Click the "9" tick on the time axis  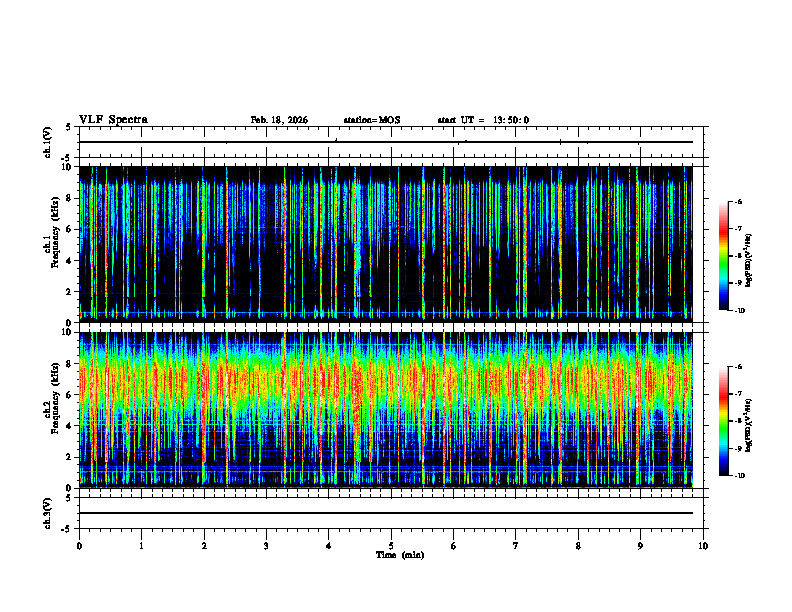[x=640, y=546]
